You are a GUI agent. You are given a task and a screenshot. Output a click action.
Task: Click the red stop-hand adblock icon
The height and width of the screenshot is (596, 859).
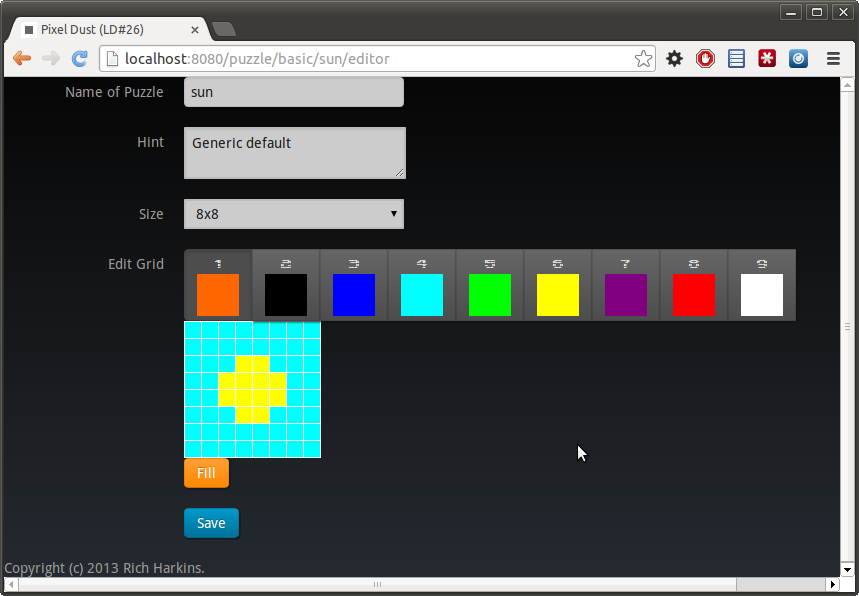[705, 59]
